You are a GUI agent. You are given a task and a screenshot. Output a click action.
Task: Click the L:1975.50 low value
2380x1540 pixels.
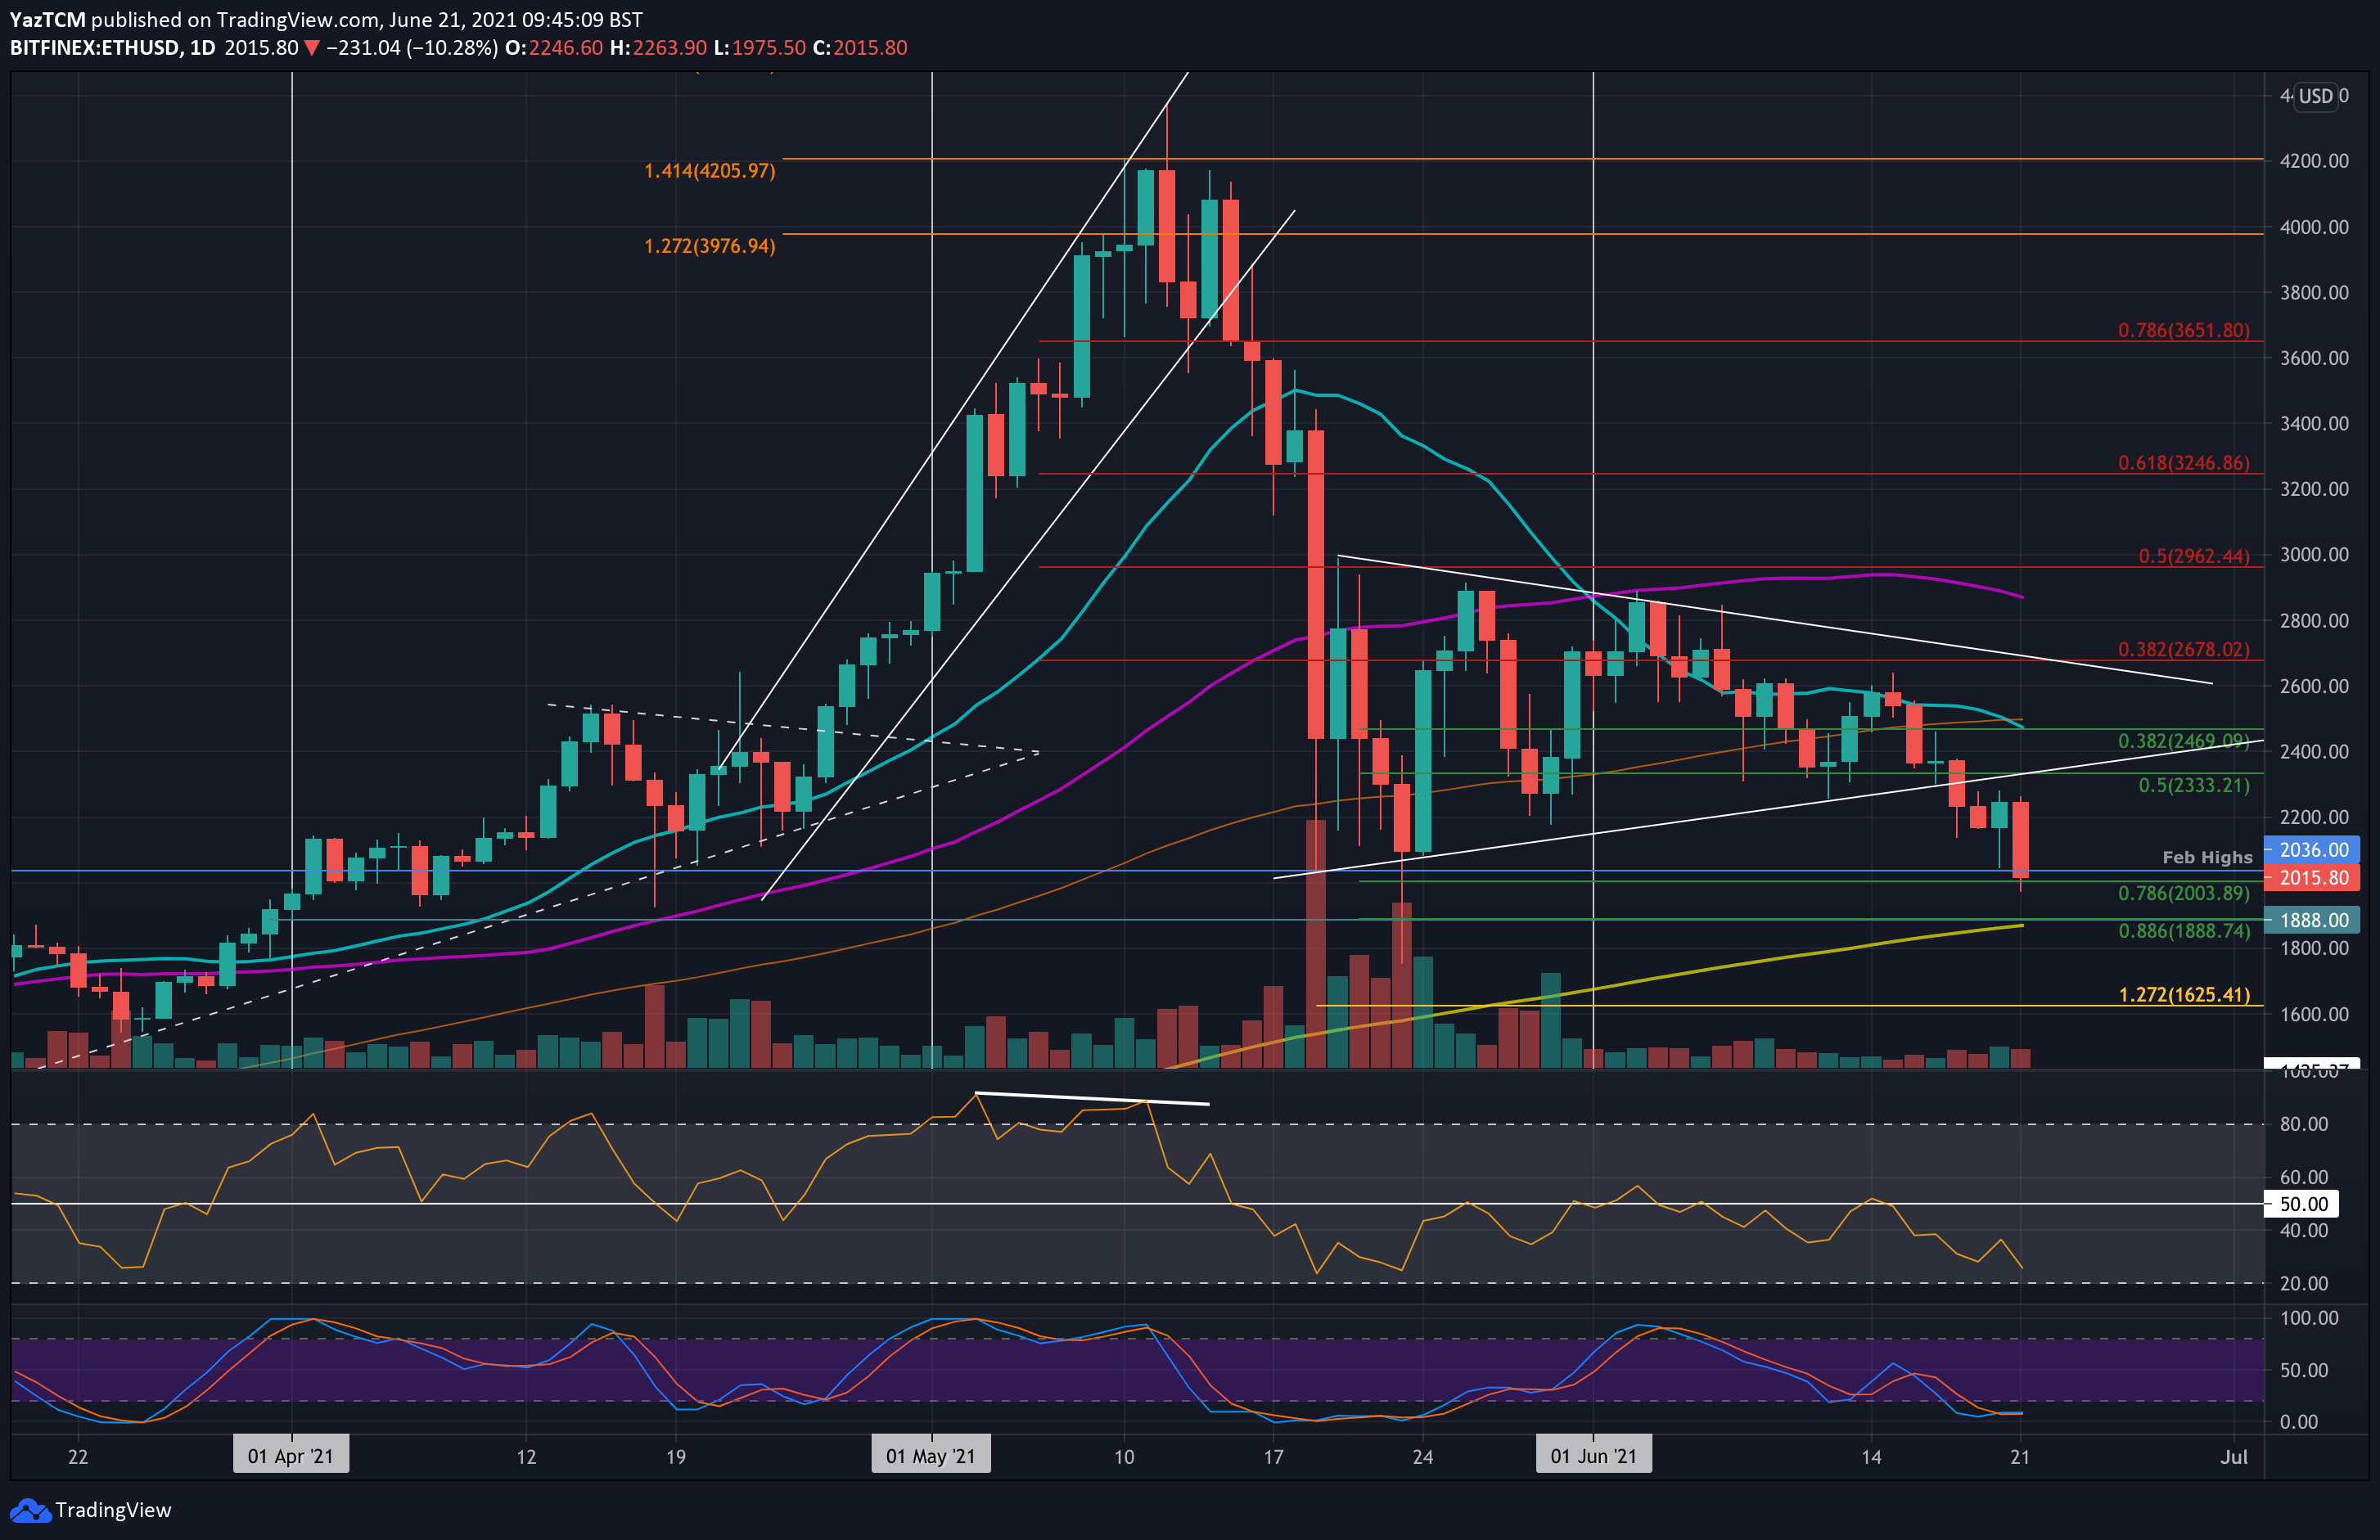[759, 48]
